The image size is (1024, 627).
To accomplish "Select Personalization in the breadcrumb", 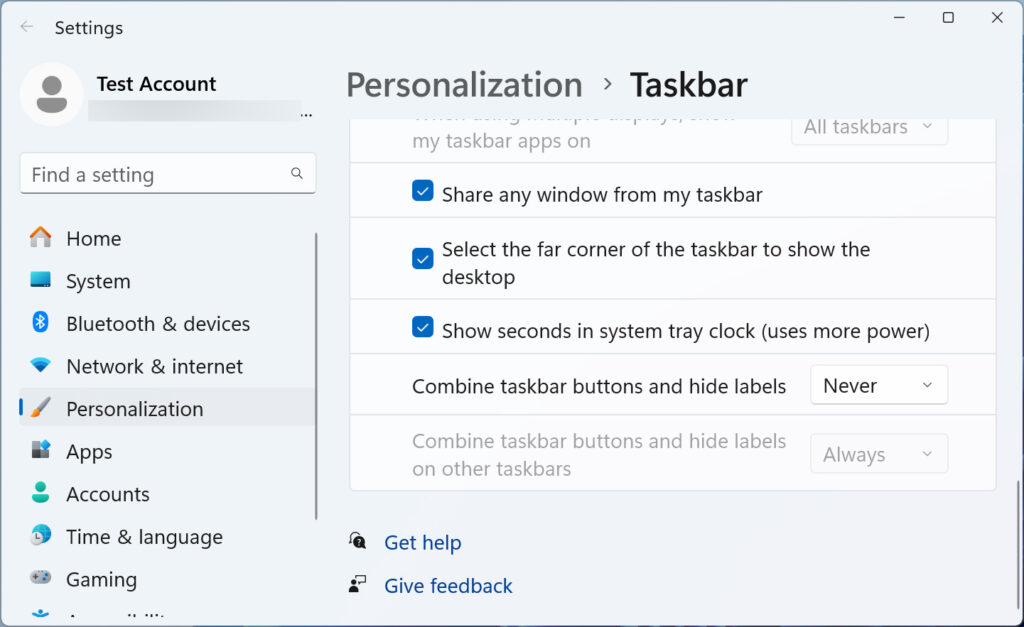I will tap(463, 85).
